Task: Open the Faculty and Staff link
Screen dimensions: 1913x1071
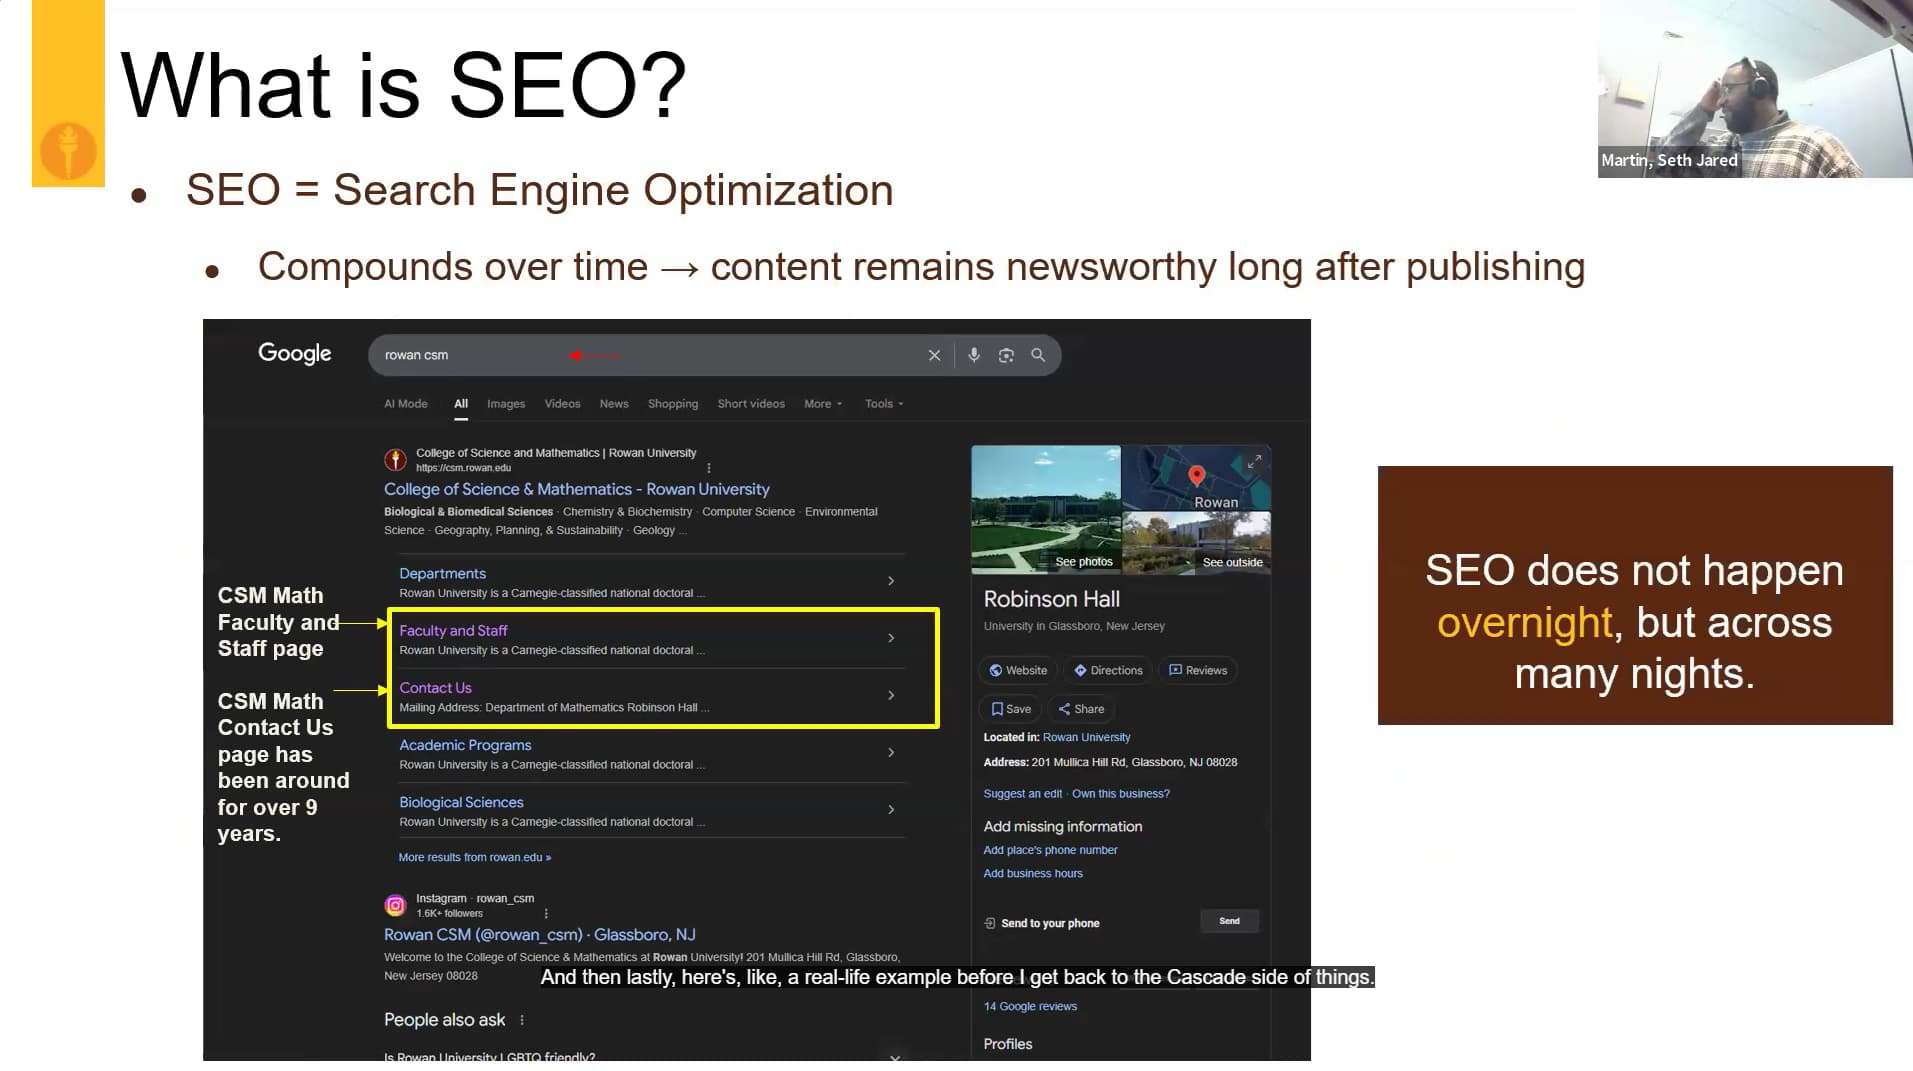Action: pos(453,631)
